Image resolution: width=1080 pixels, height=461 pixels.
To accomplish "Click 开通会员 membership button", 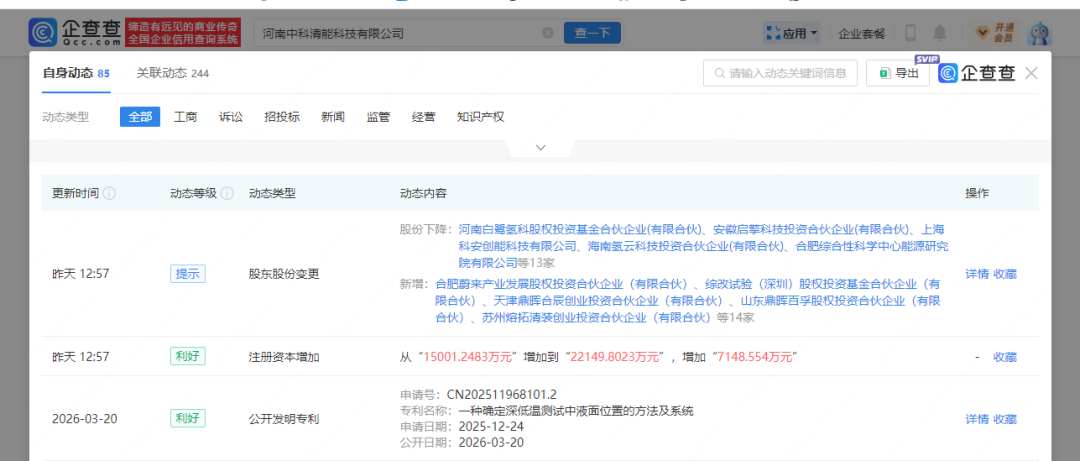I will (995, 33).
